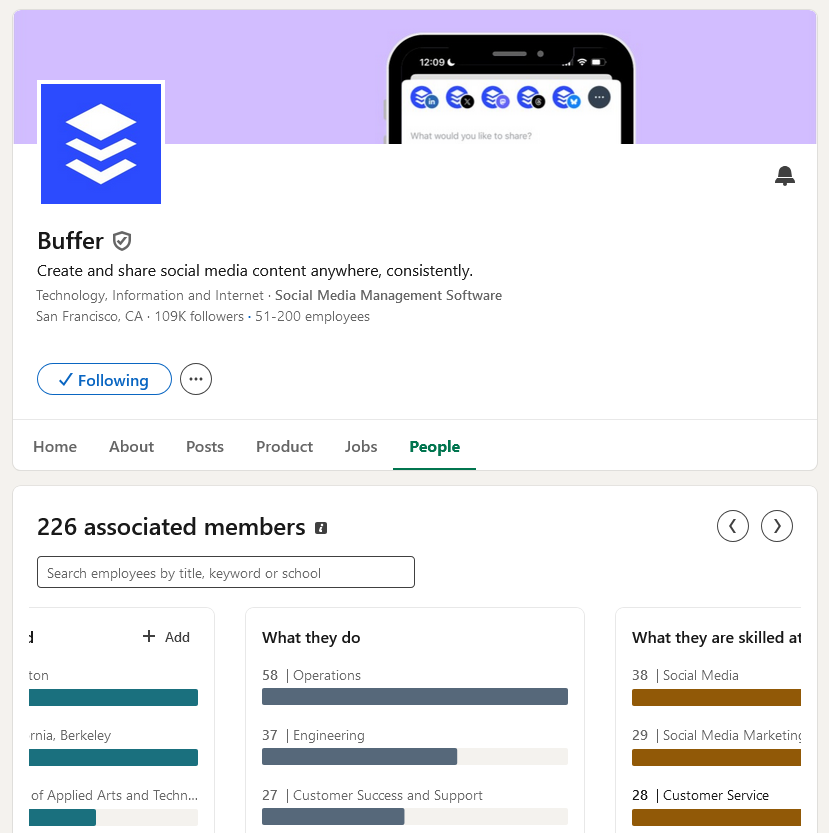Filter by the Operations bar
829x833 pixels.
(x=414, y=696)
